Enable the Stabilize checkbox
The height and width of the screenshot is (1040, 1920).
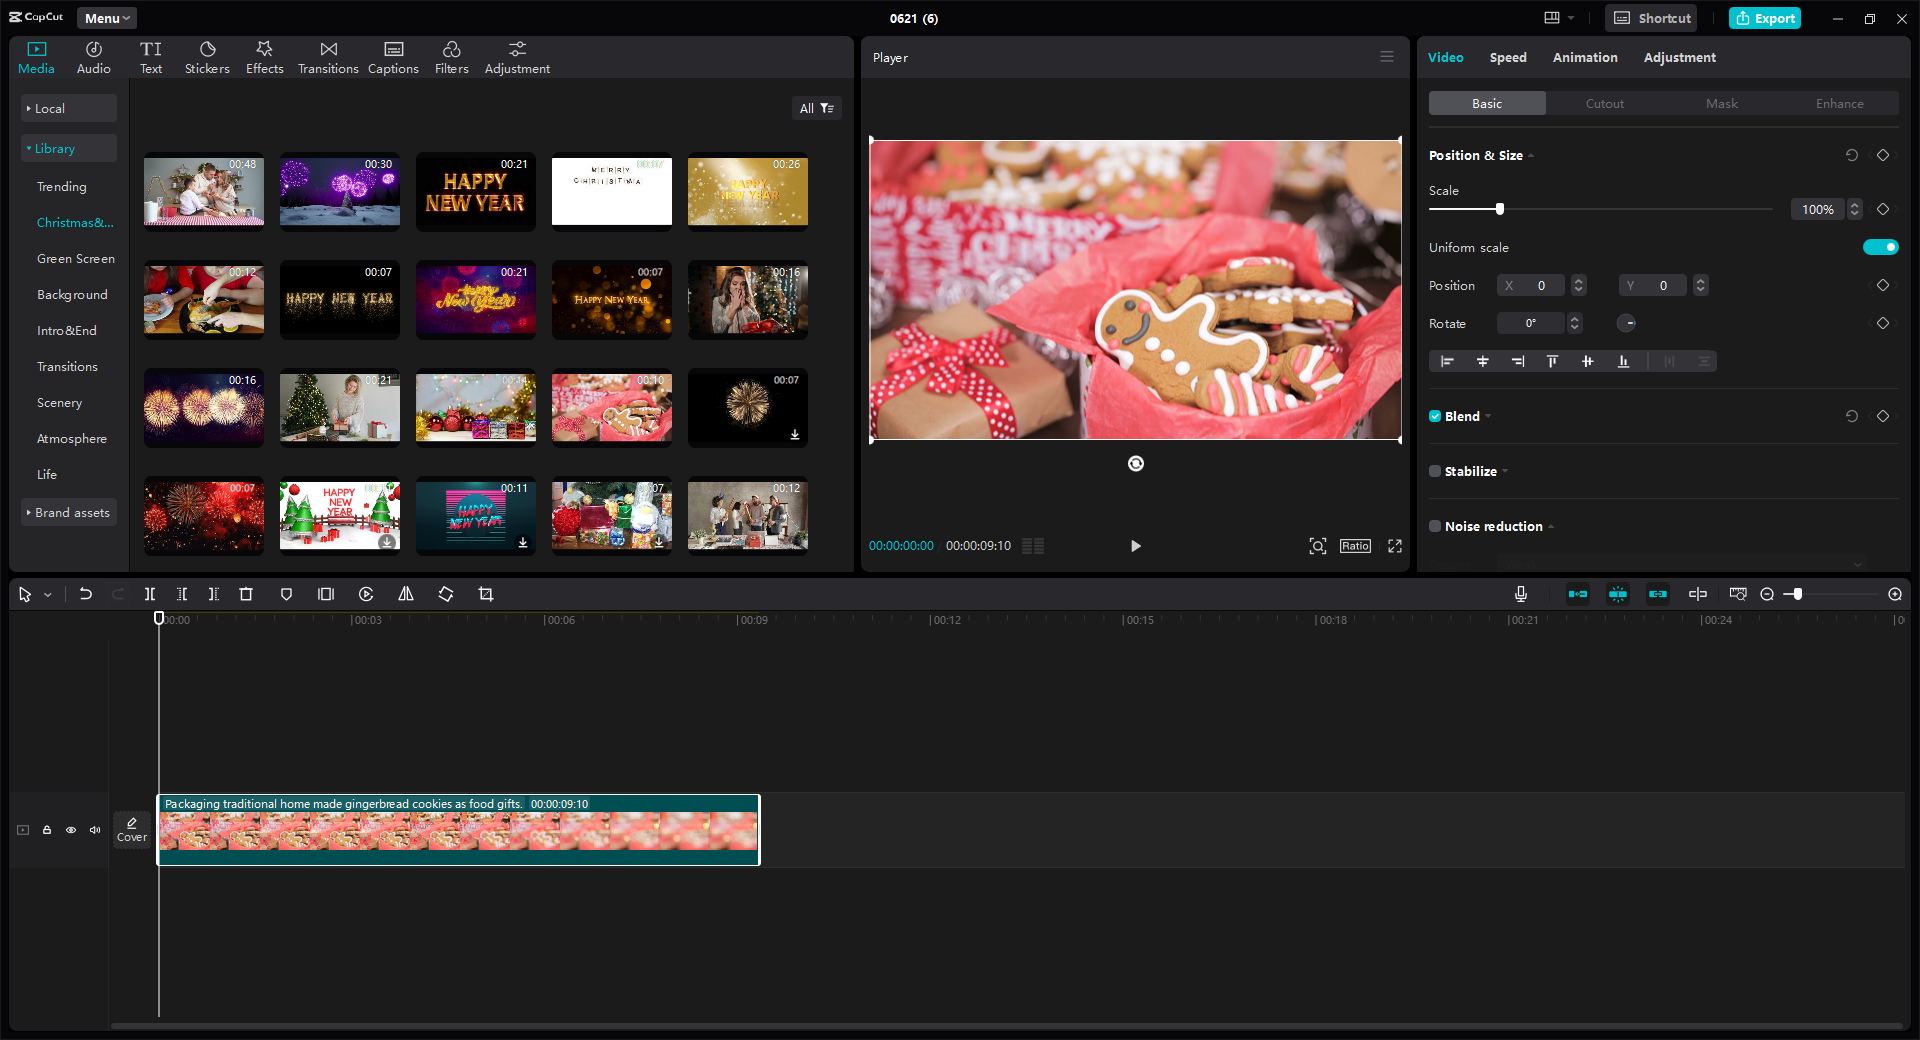tap(1435, 471)
